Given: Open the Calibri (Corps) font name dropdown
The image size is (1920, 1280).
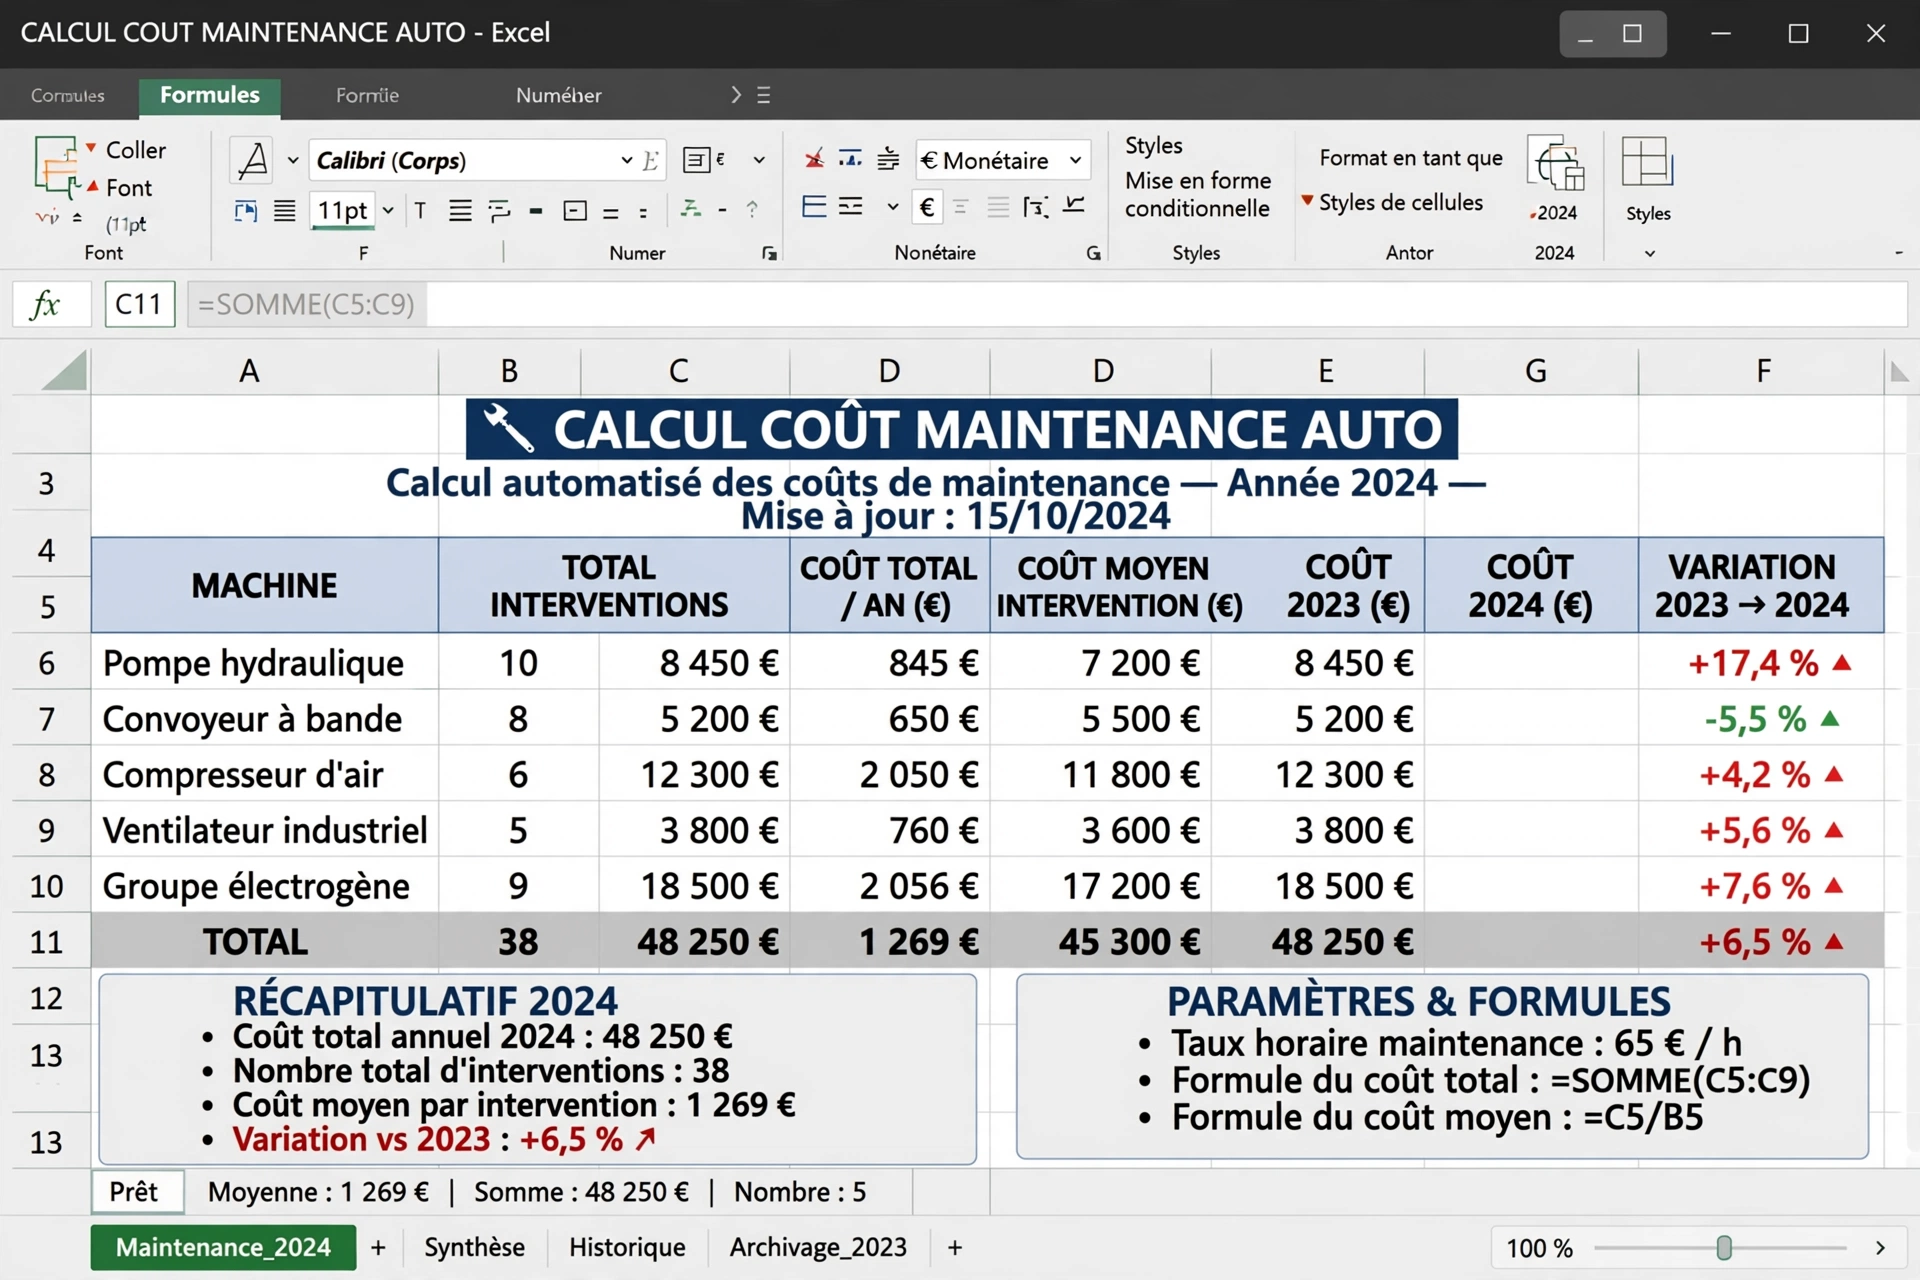Looking at the screenshot, I should (627, 160).
